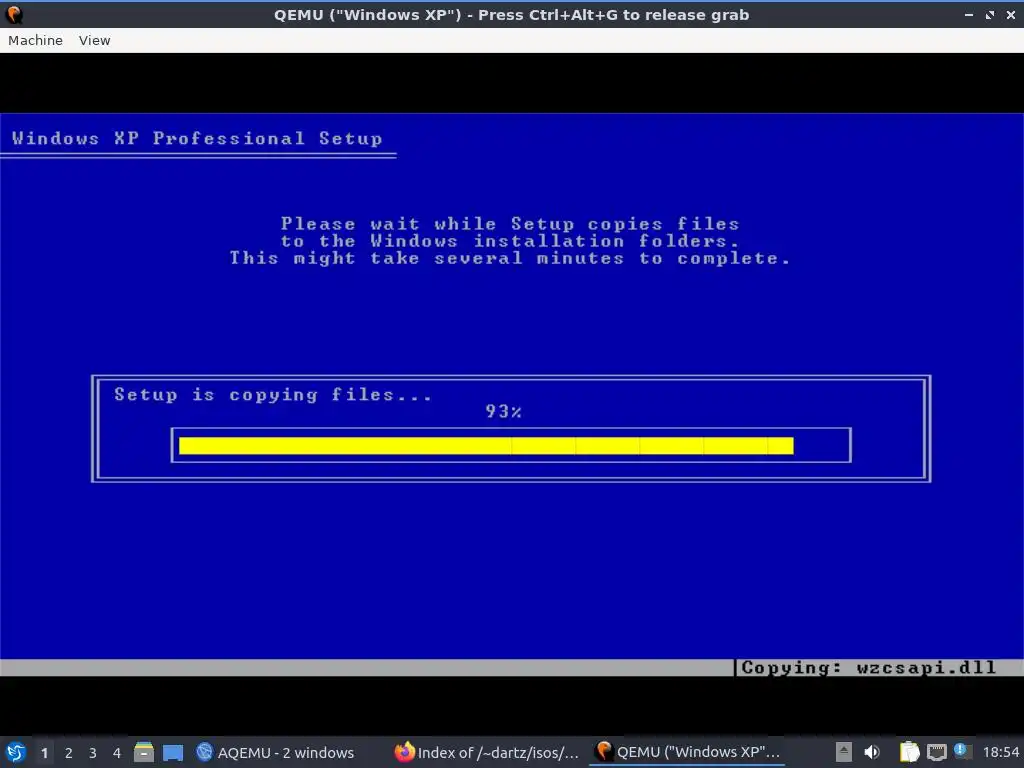The image size is (1024, 768).
Task: Click the QEMU icon in the title bar
Action: (x=14, y=14)
